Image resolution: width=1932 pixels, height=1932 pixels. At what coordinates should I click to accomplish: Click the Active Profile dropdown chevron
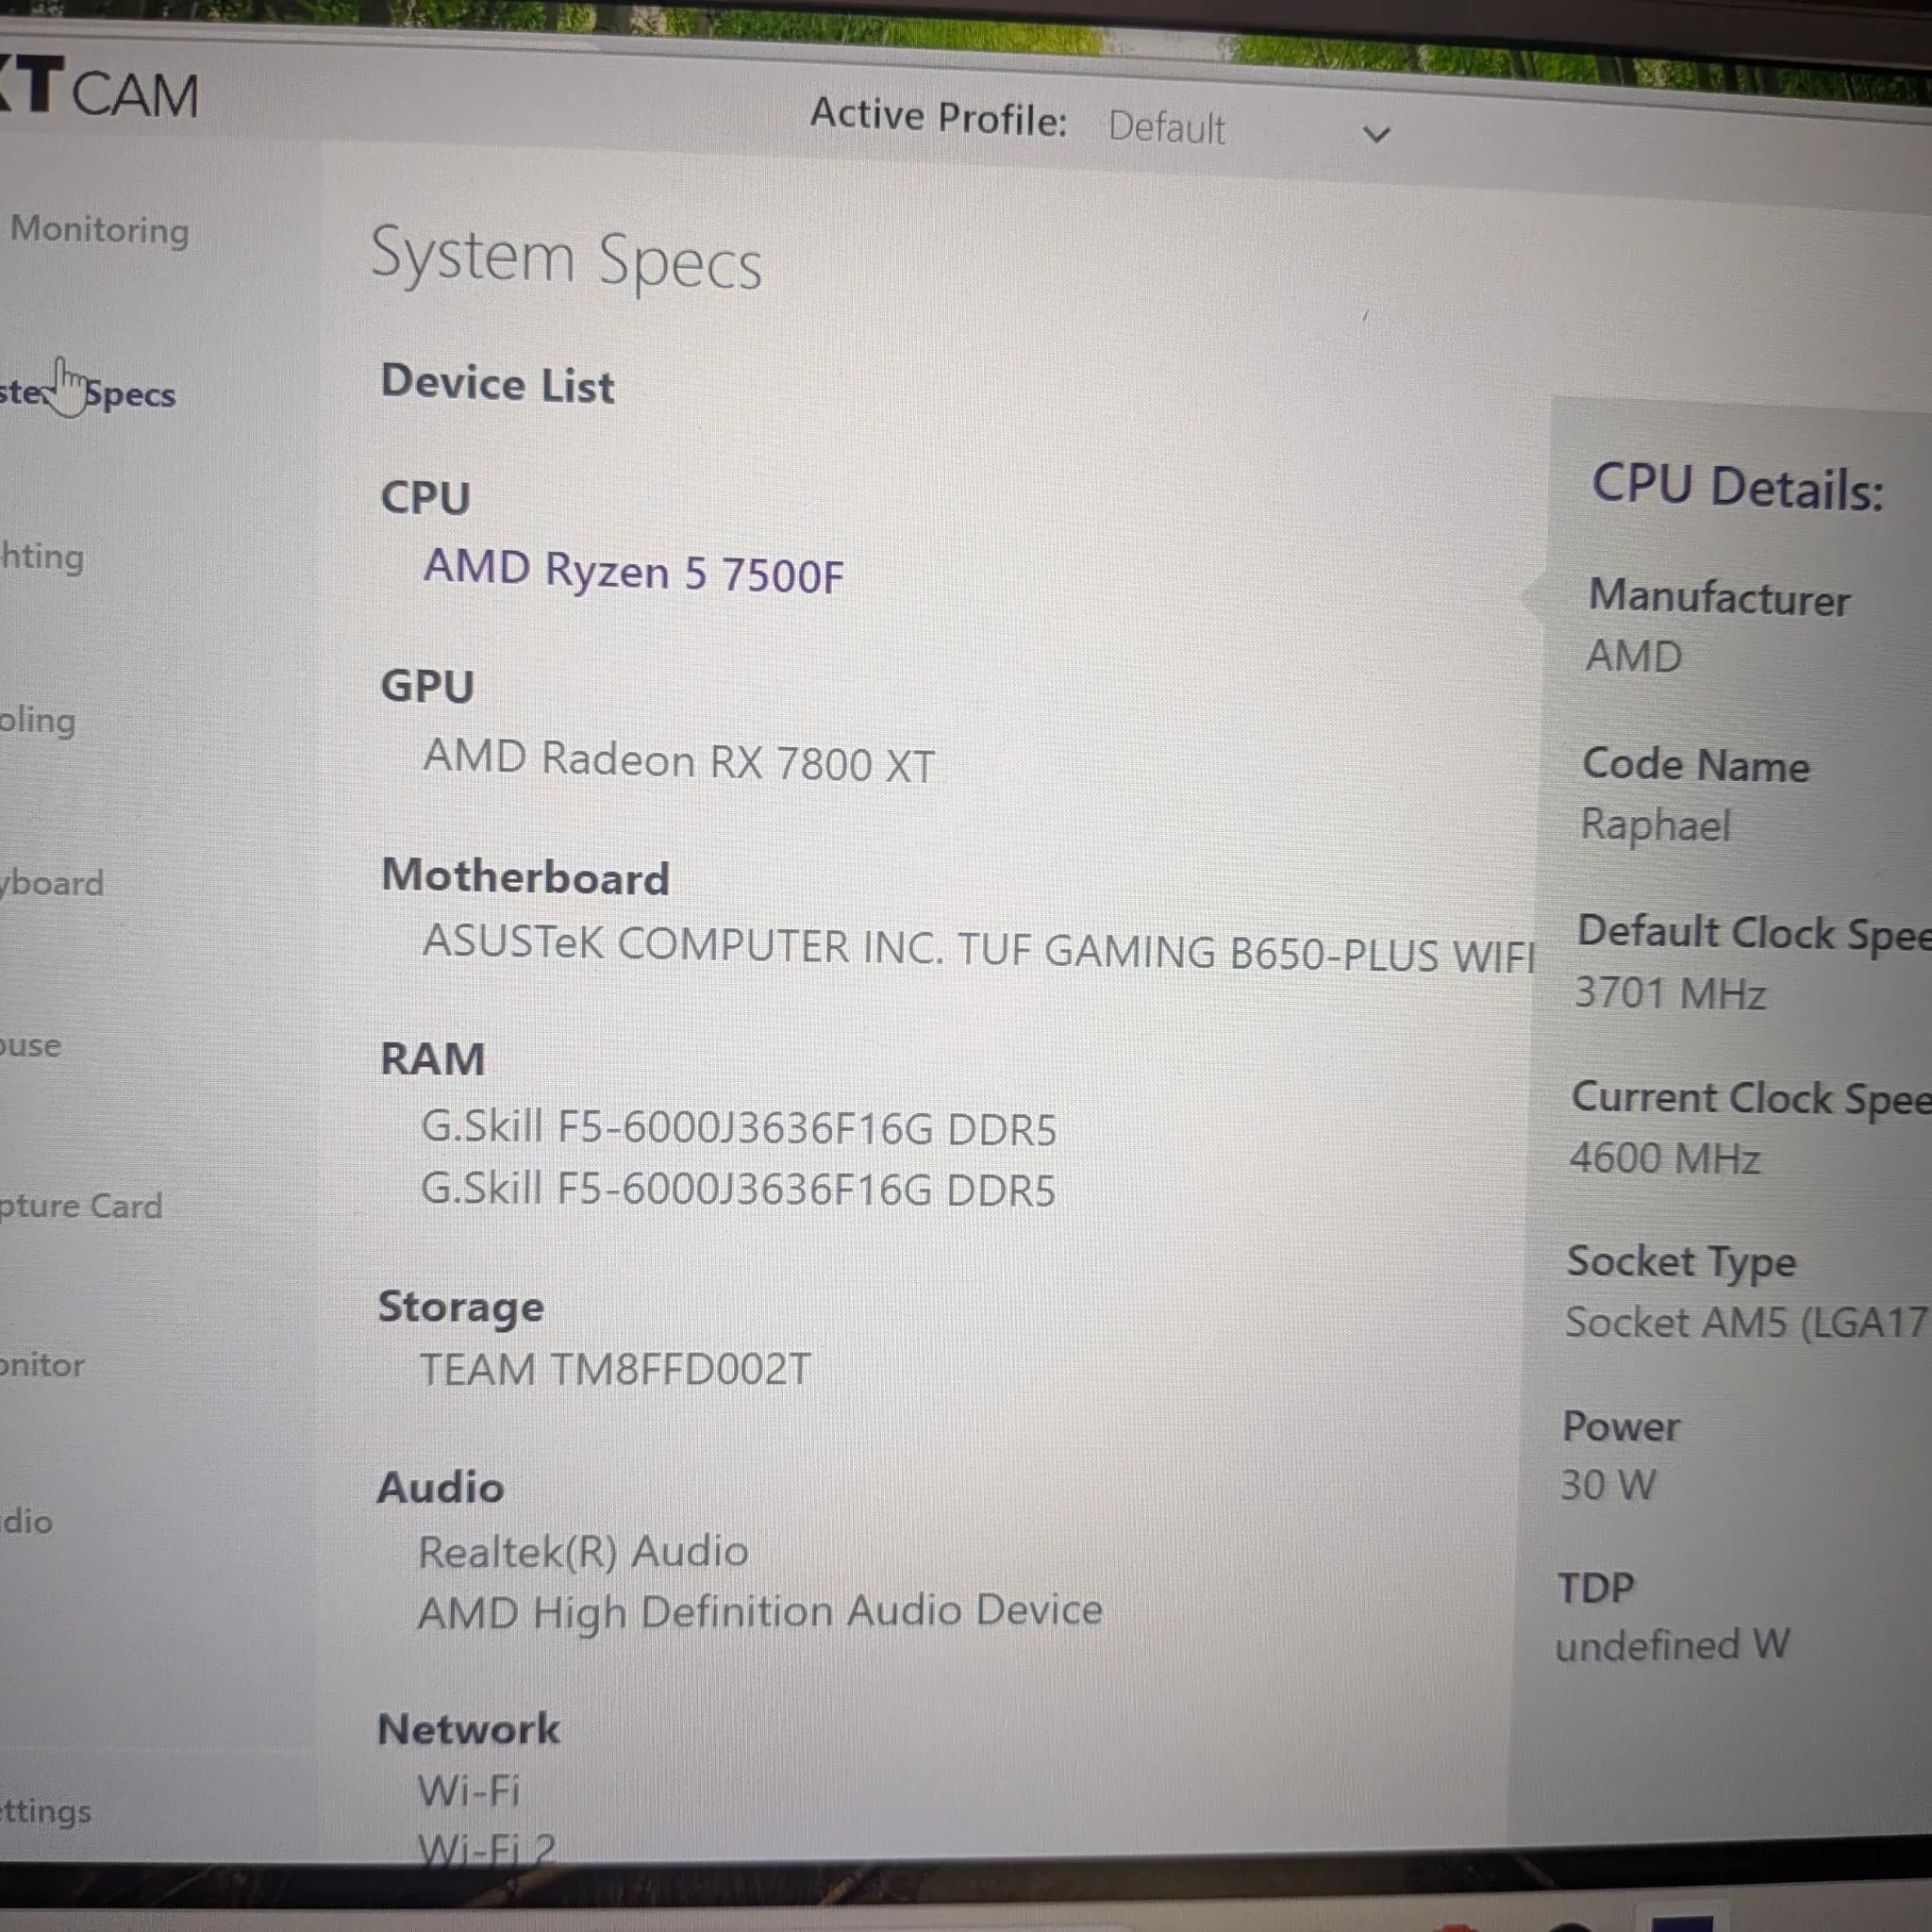[1377, 134]
